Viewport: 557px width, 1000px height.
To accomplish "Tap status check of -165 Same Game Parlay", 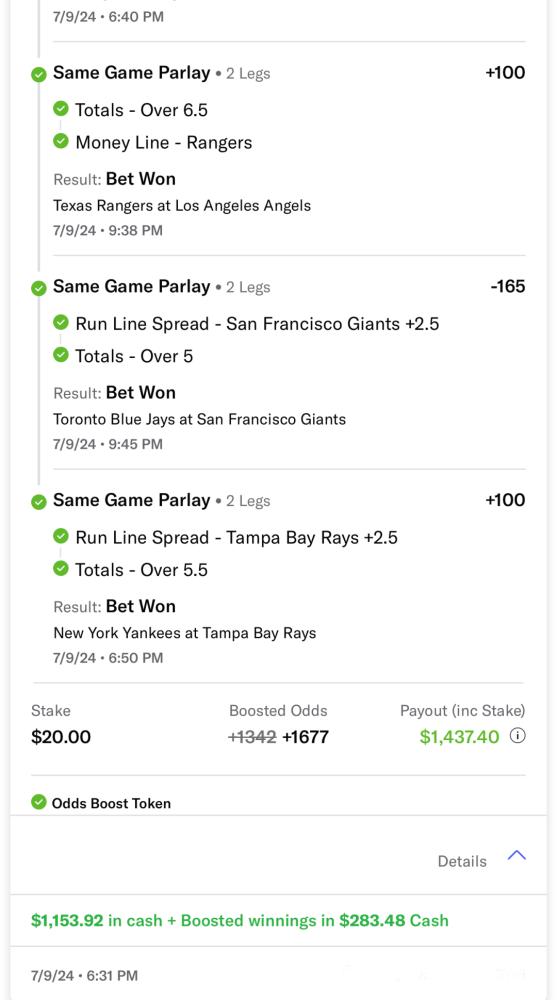I will pos(39,289).
